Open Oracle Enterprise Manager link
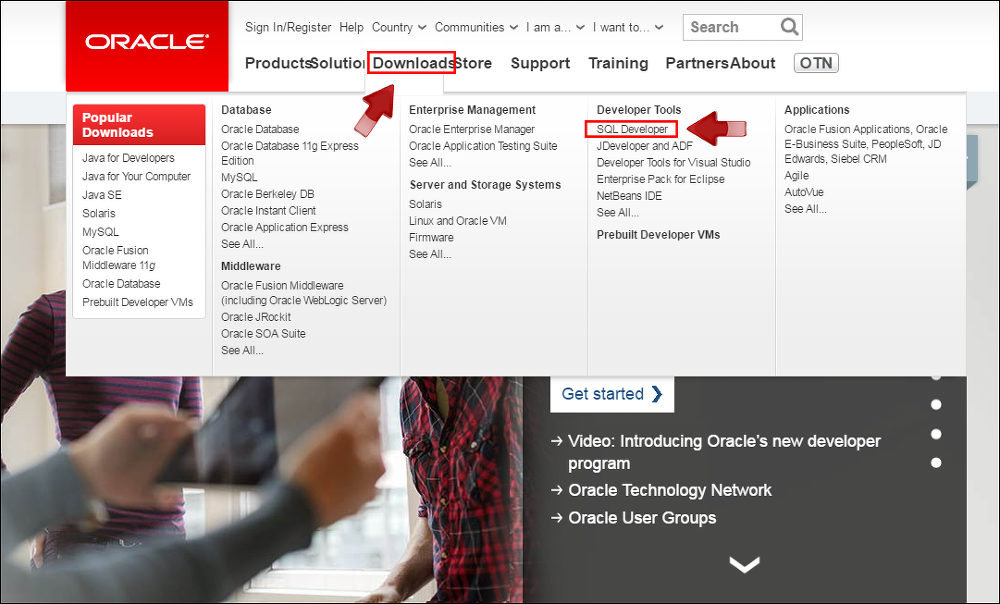The width and height of the screenshot is (1000, 604). click(471, 129)
